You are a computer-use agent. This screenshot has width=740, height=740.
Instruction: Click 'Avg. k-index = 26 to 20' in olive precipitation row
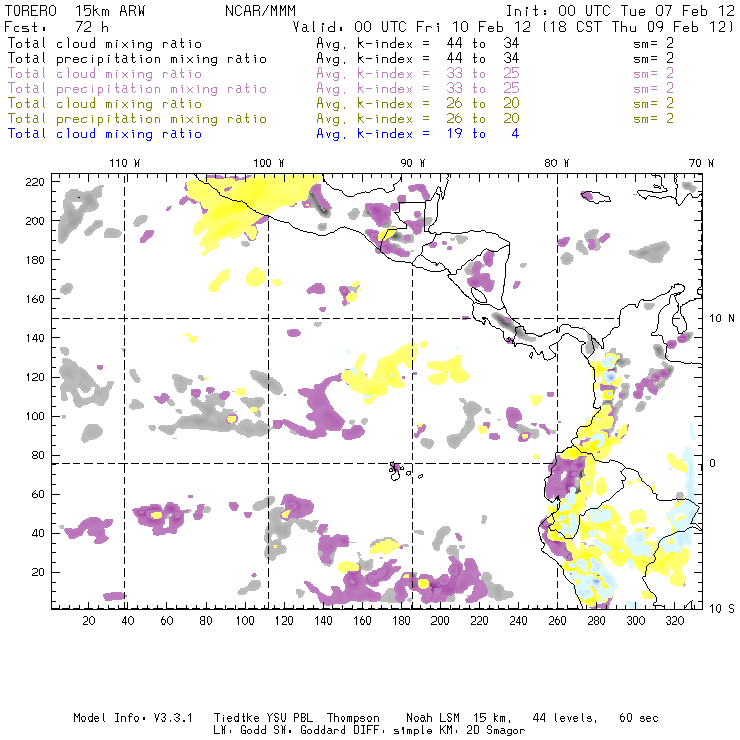pos(418,119)
